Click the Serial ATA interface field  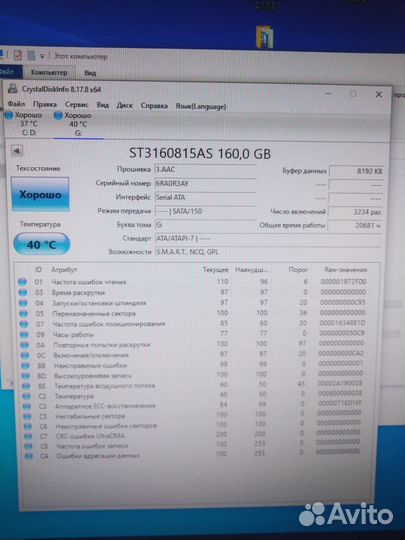[x=205, y=197]
